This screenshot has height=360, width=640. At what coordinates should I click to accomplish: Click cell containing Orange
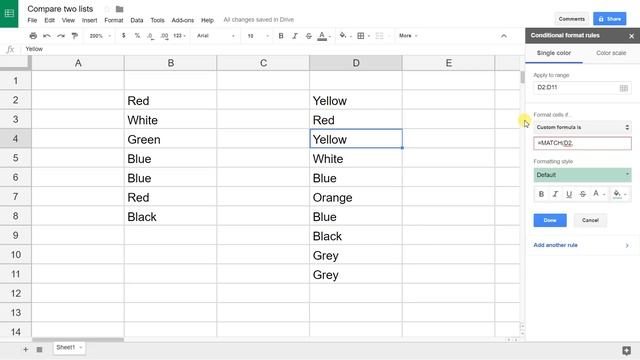click(356, 198)
